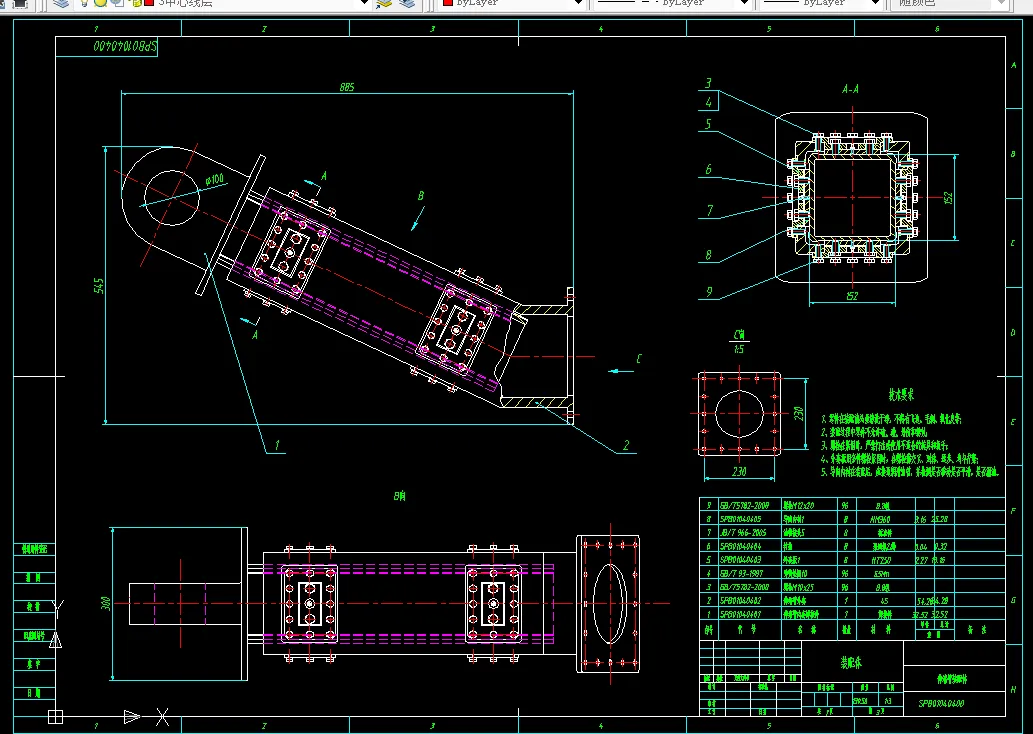This screenshot has width=1033, height=734.
Task: Select 65Mn material cell in parts list
Action: click(x=882, y=573)
